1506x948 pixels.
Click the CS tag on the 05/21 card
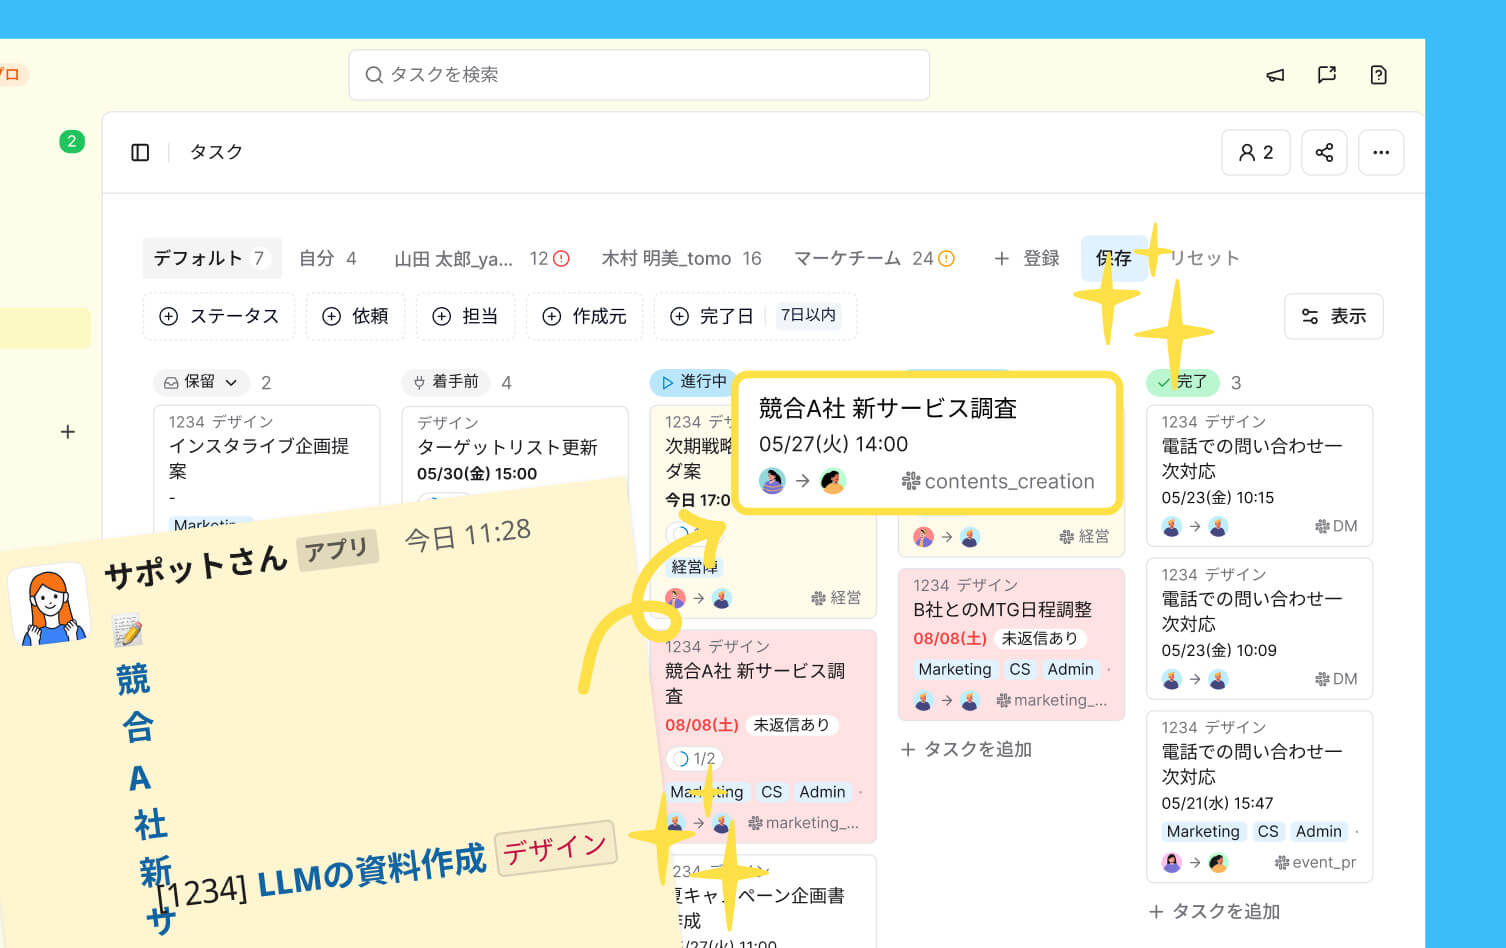tap(1268, 831)
